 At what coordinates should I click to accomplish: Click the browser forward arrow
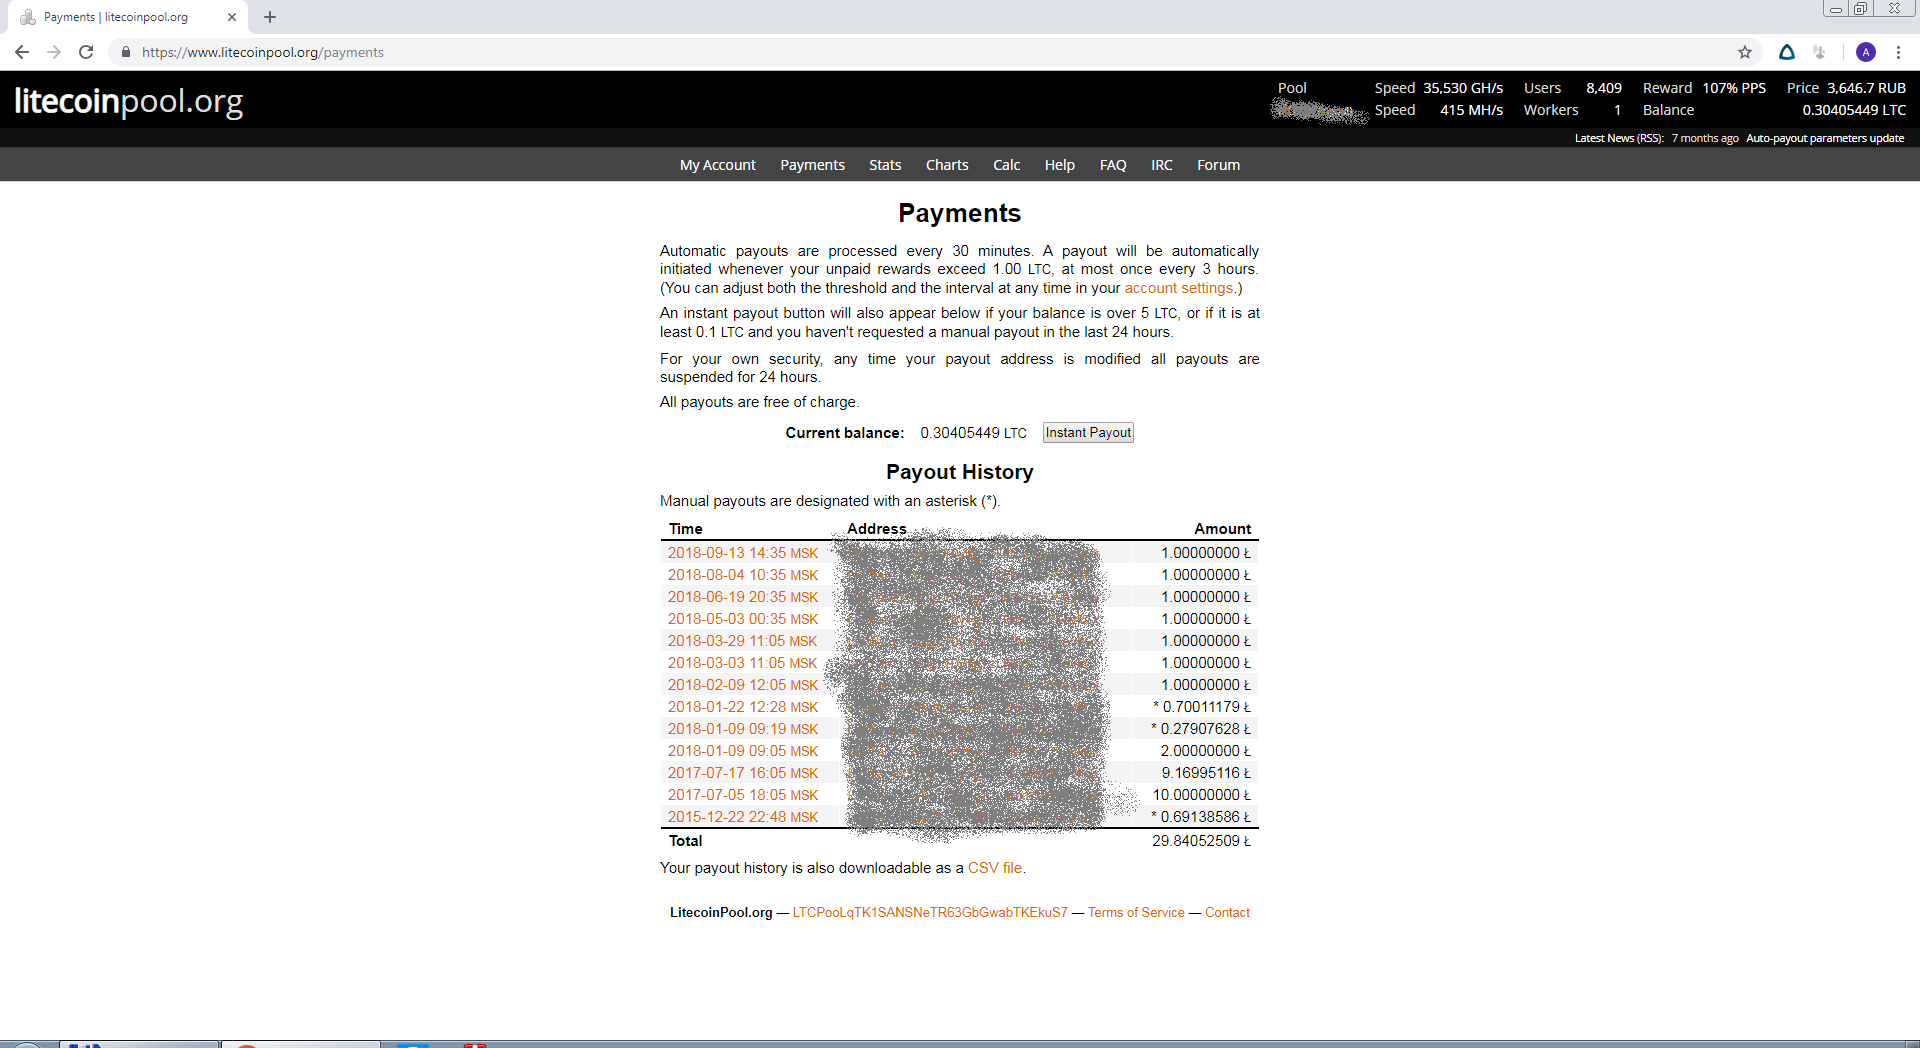(x=54, y=52)
